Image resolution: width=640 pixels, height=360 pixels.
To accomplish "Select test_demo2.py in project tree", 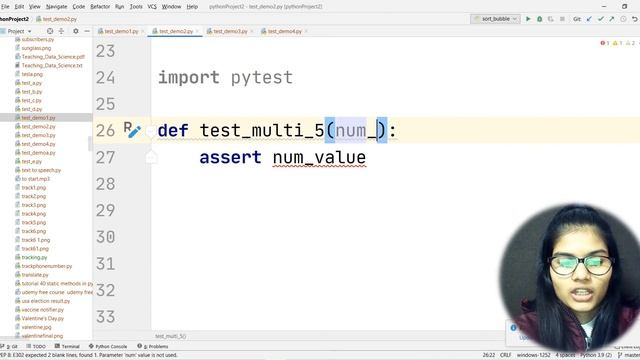I will [38, 127].
